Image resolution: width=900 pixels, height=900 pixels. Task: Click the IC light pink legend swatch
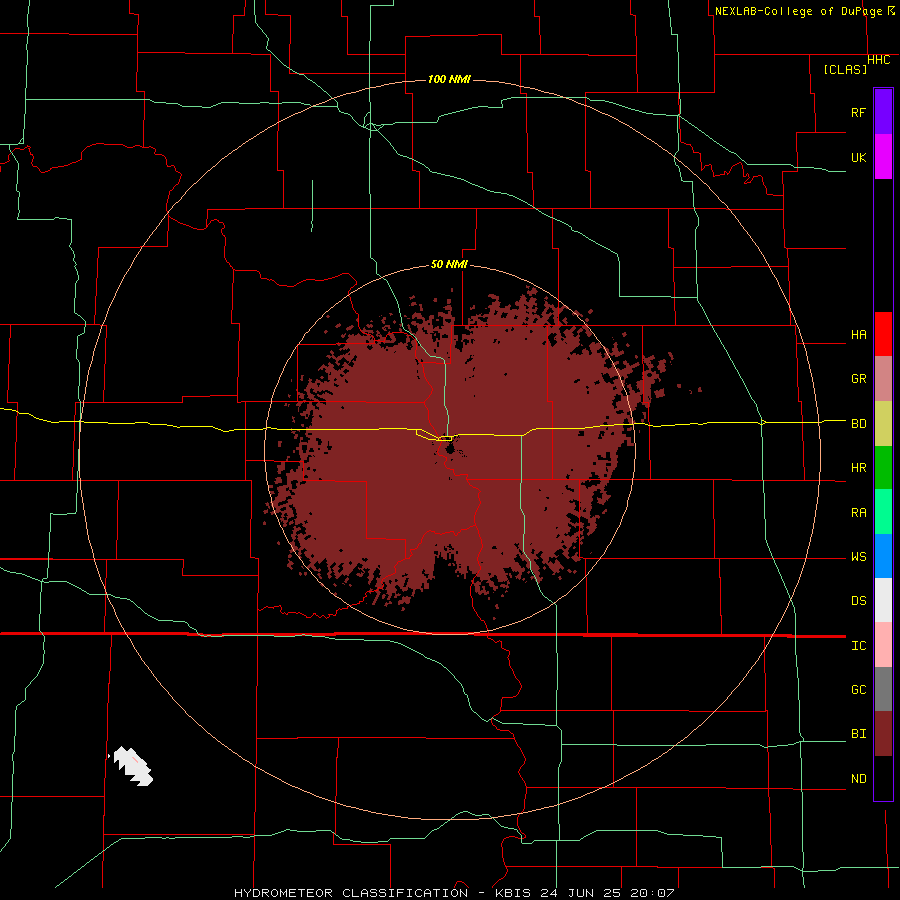coord(883,645)
